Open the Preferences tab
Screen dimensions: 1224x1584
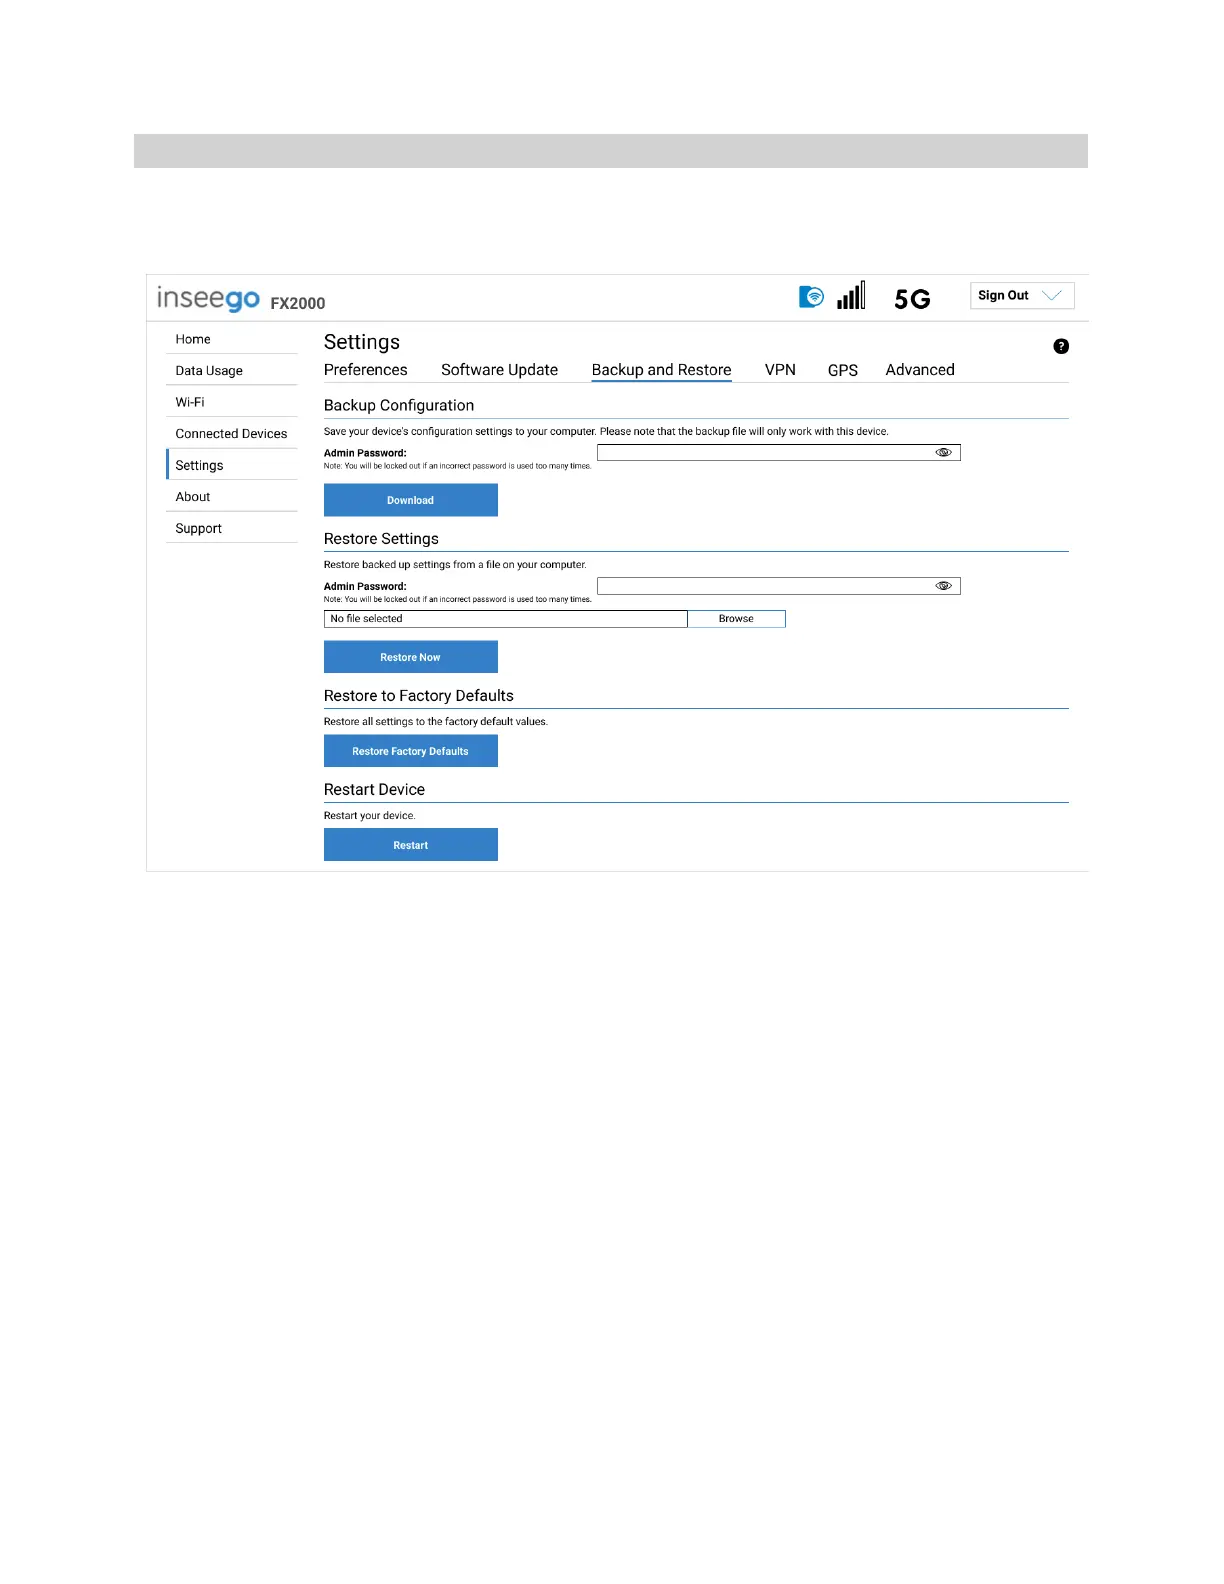[366, 370]
